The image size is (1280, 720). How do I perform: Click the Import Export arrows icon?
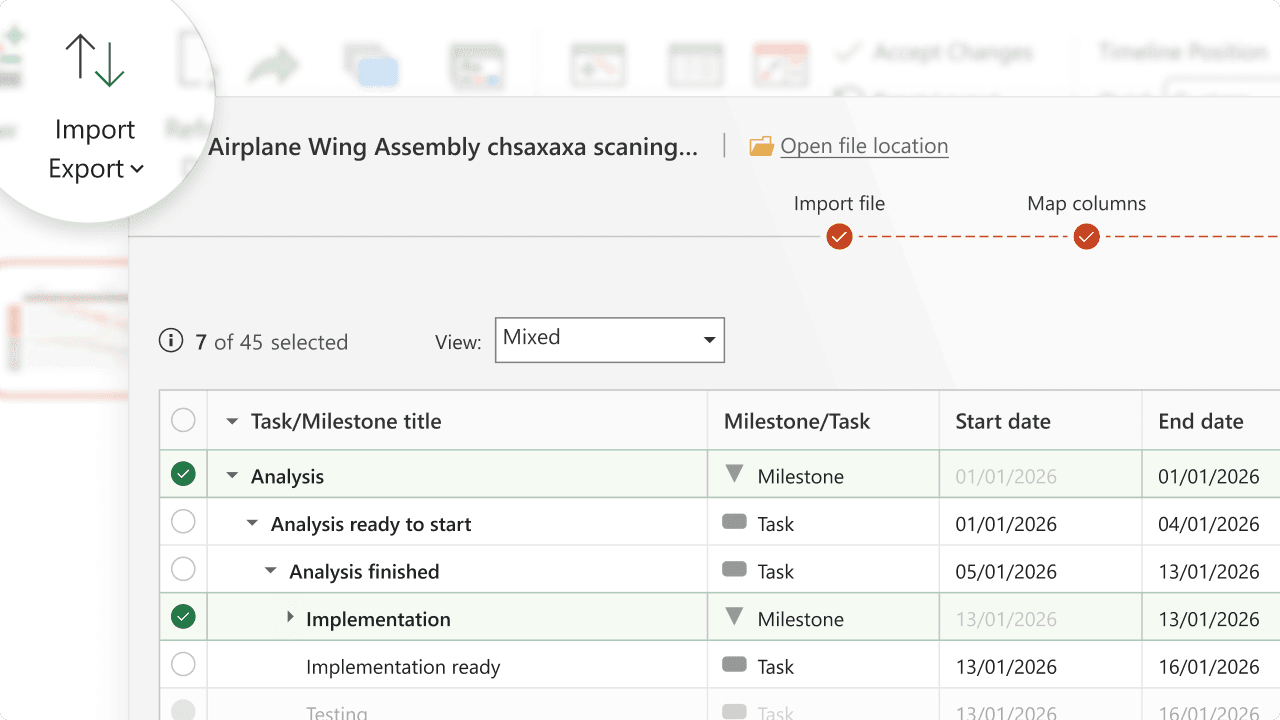click(x=95, y=60)
